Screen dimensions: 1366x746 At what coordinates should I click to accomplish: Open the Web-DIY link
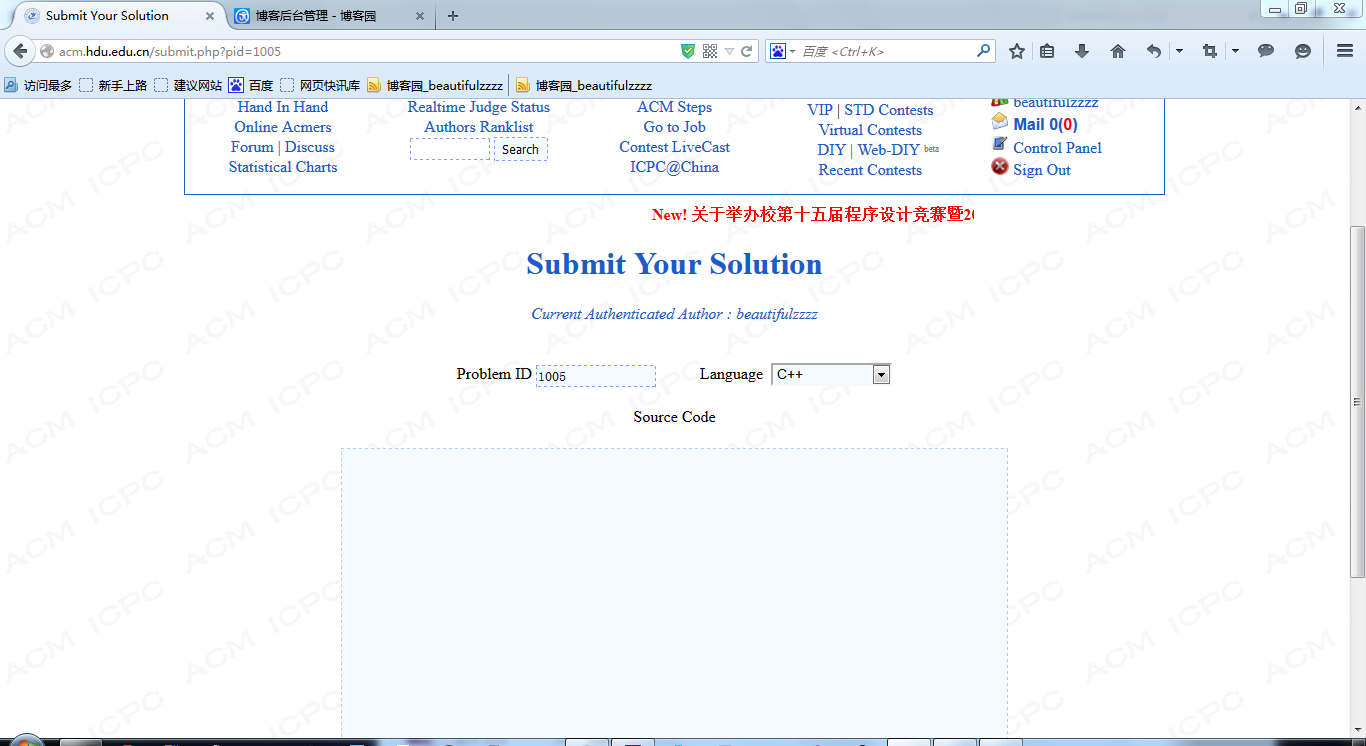tap(889, 150)
